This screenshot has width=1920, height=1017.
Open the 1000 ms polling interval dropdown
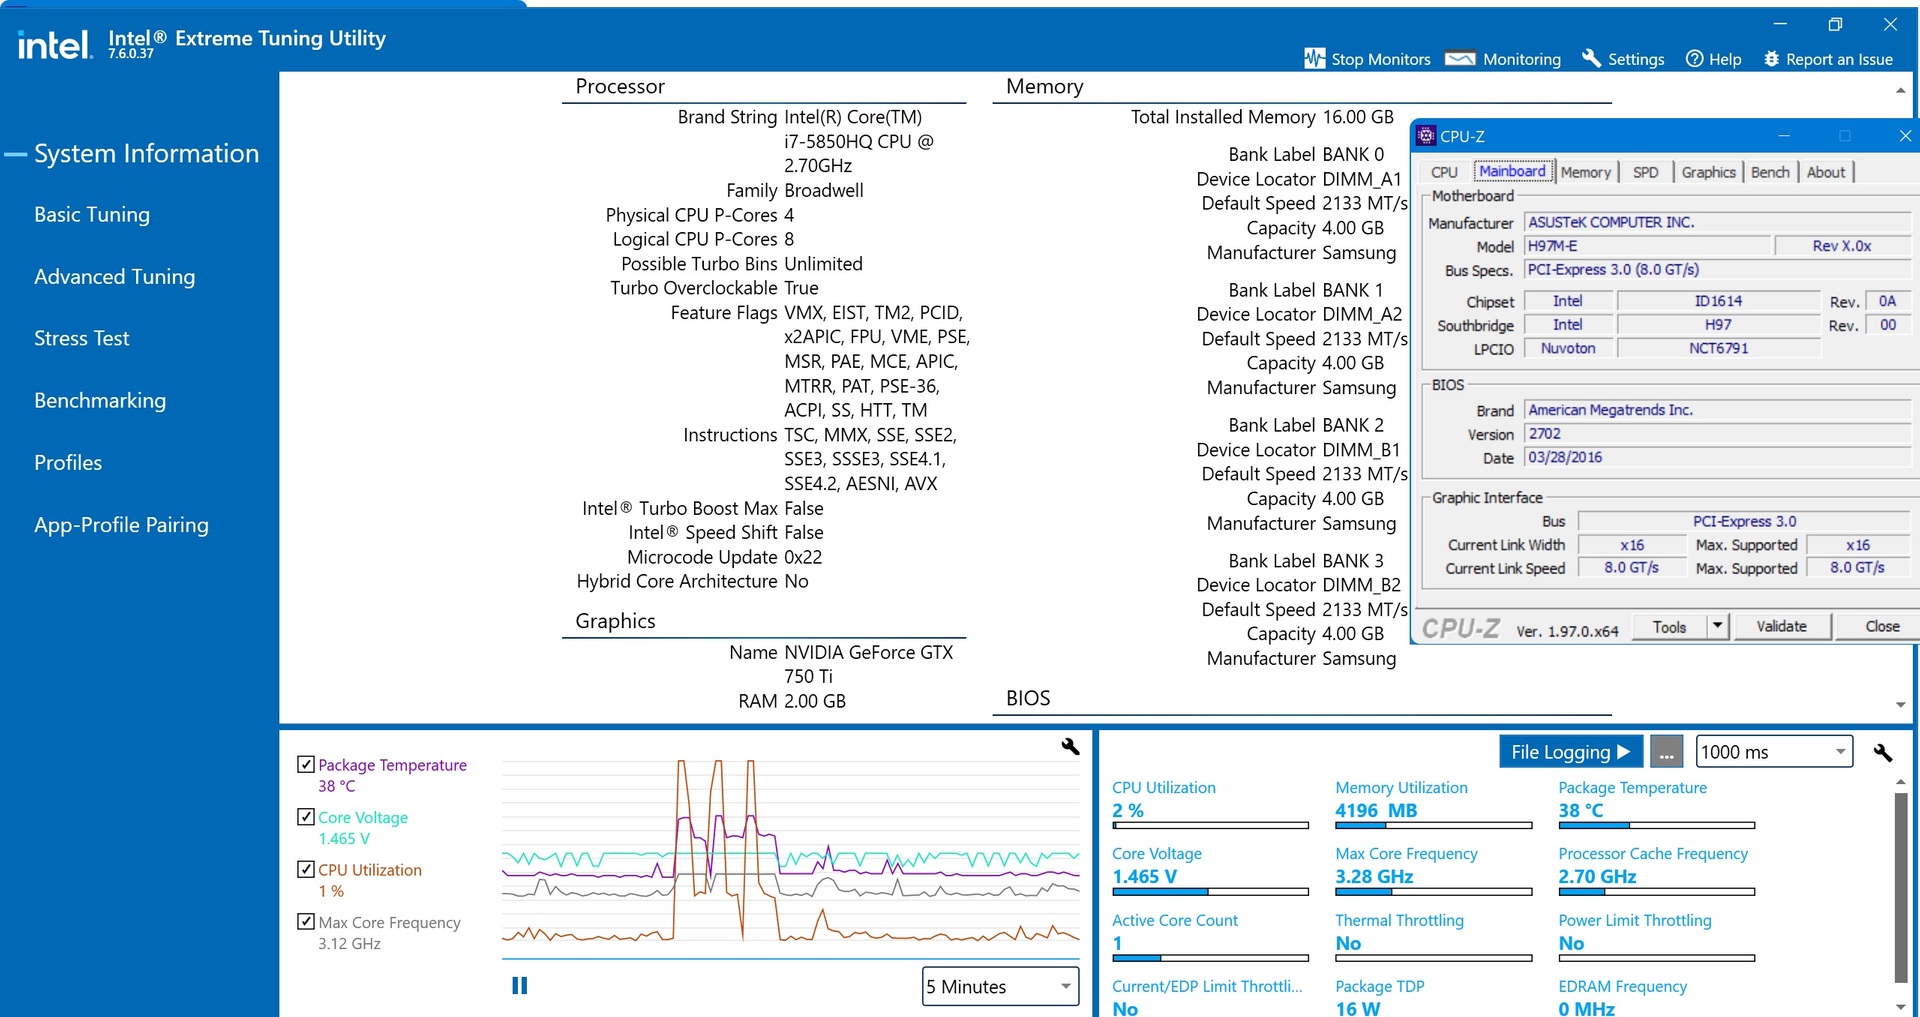[1774, 752]
